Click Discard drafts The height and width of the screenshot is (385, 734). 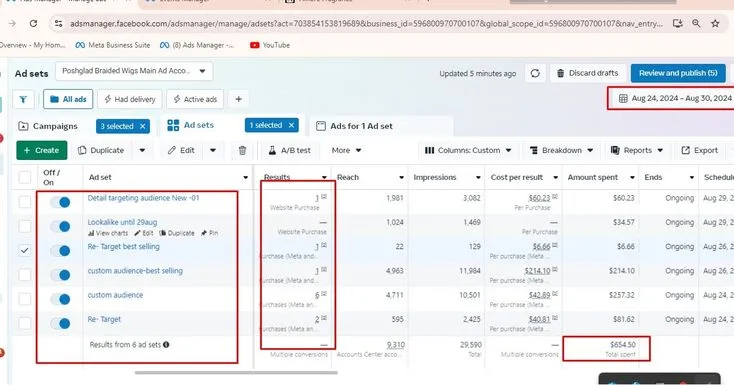pos(587,73)
